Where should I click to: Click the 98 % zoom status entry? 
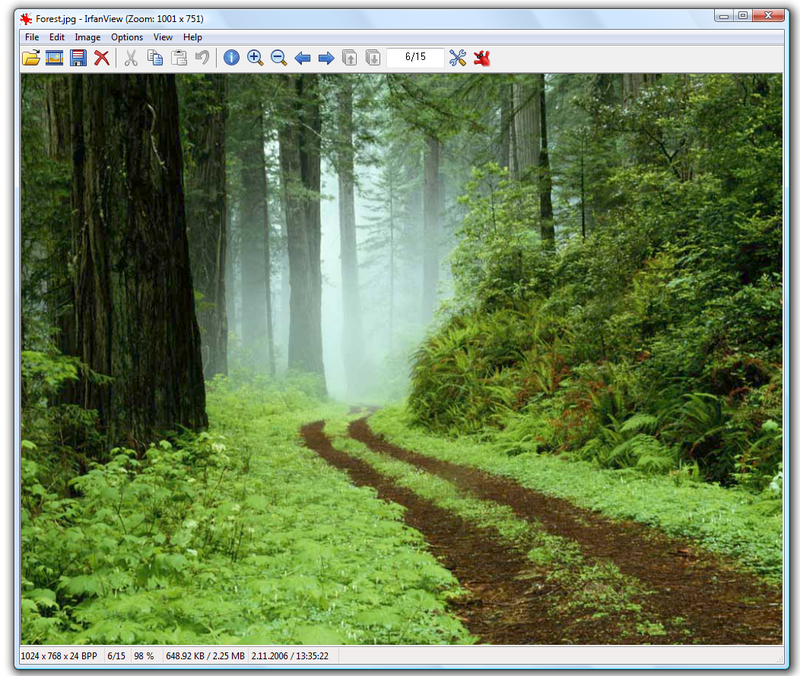[x=144, y=656]
